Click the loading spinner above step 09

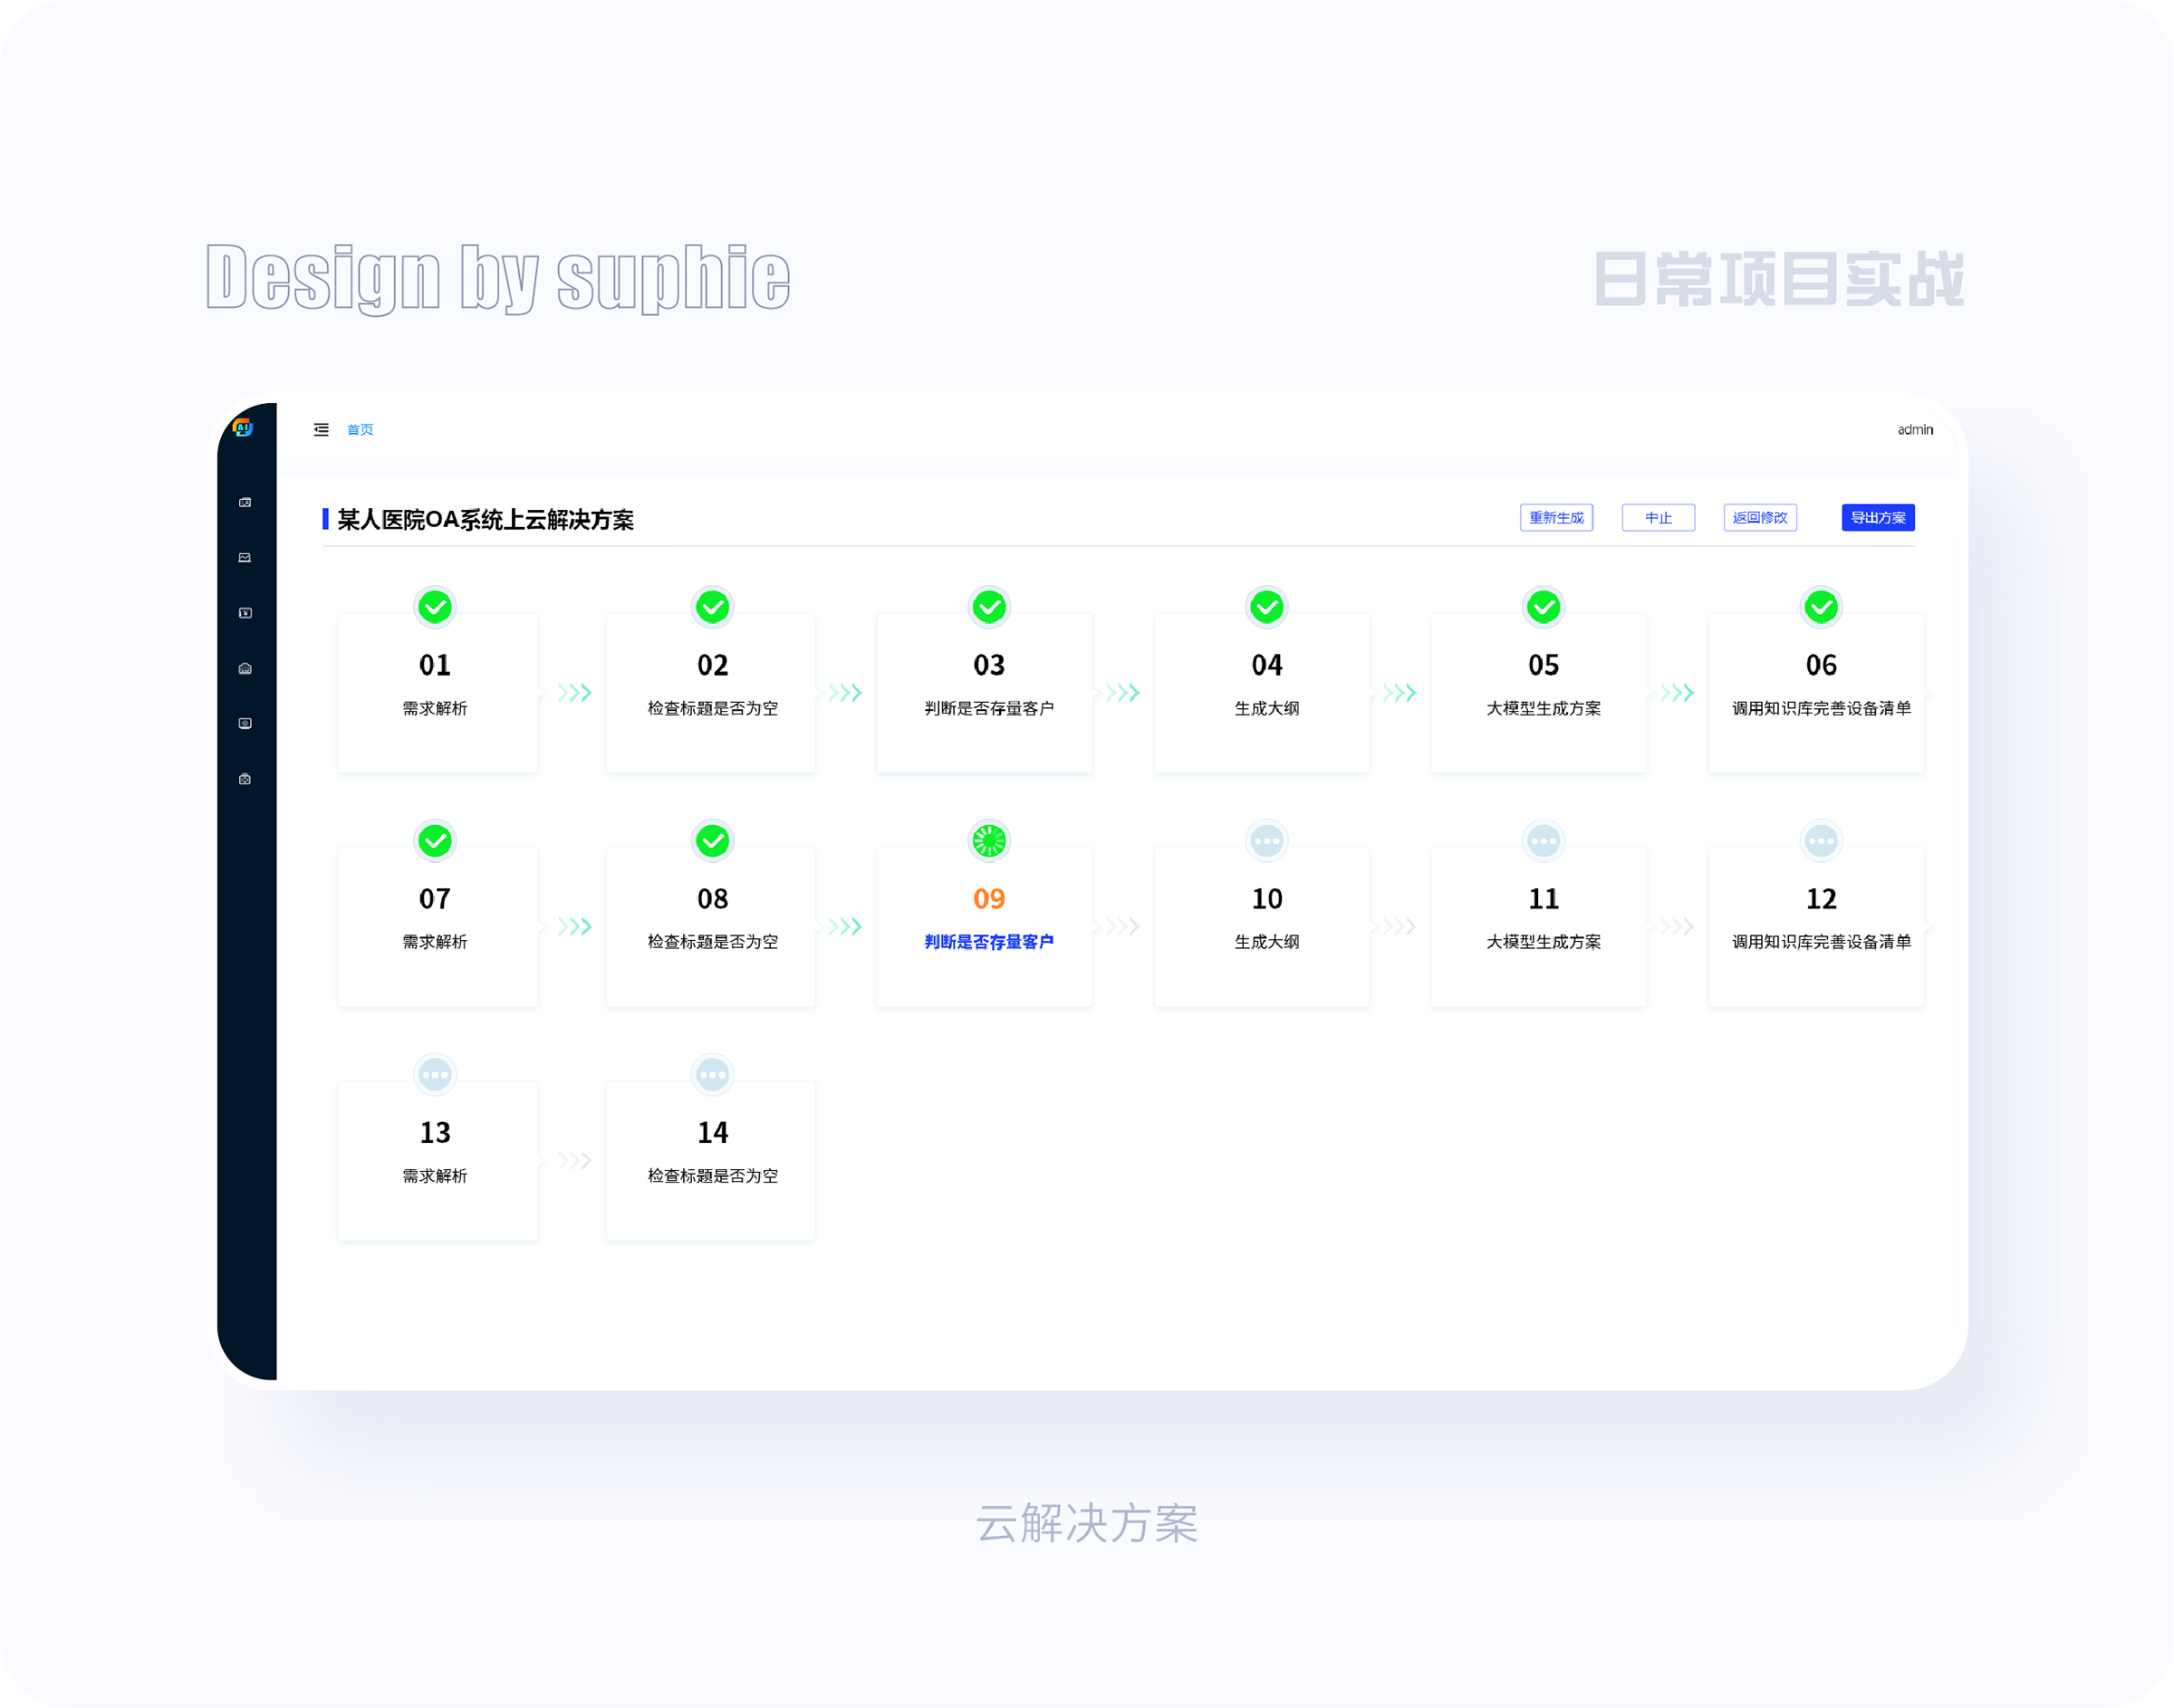coord(990,841)
